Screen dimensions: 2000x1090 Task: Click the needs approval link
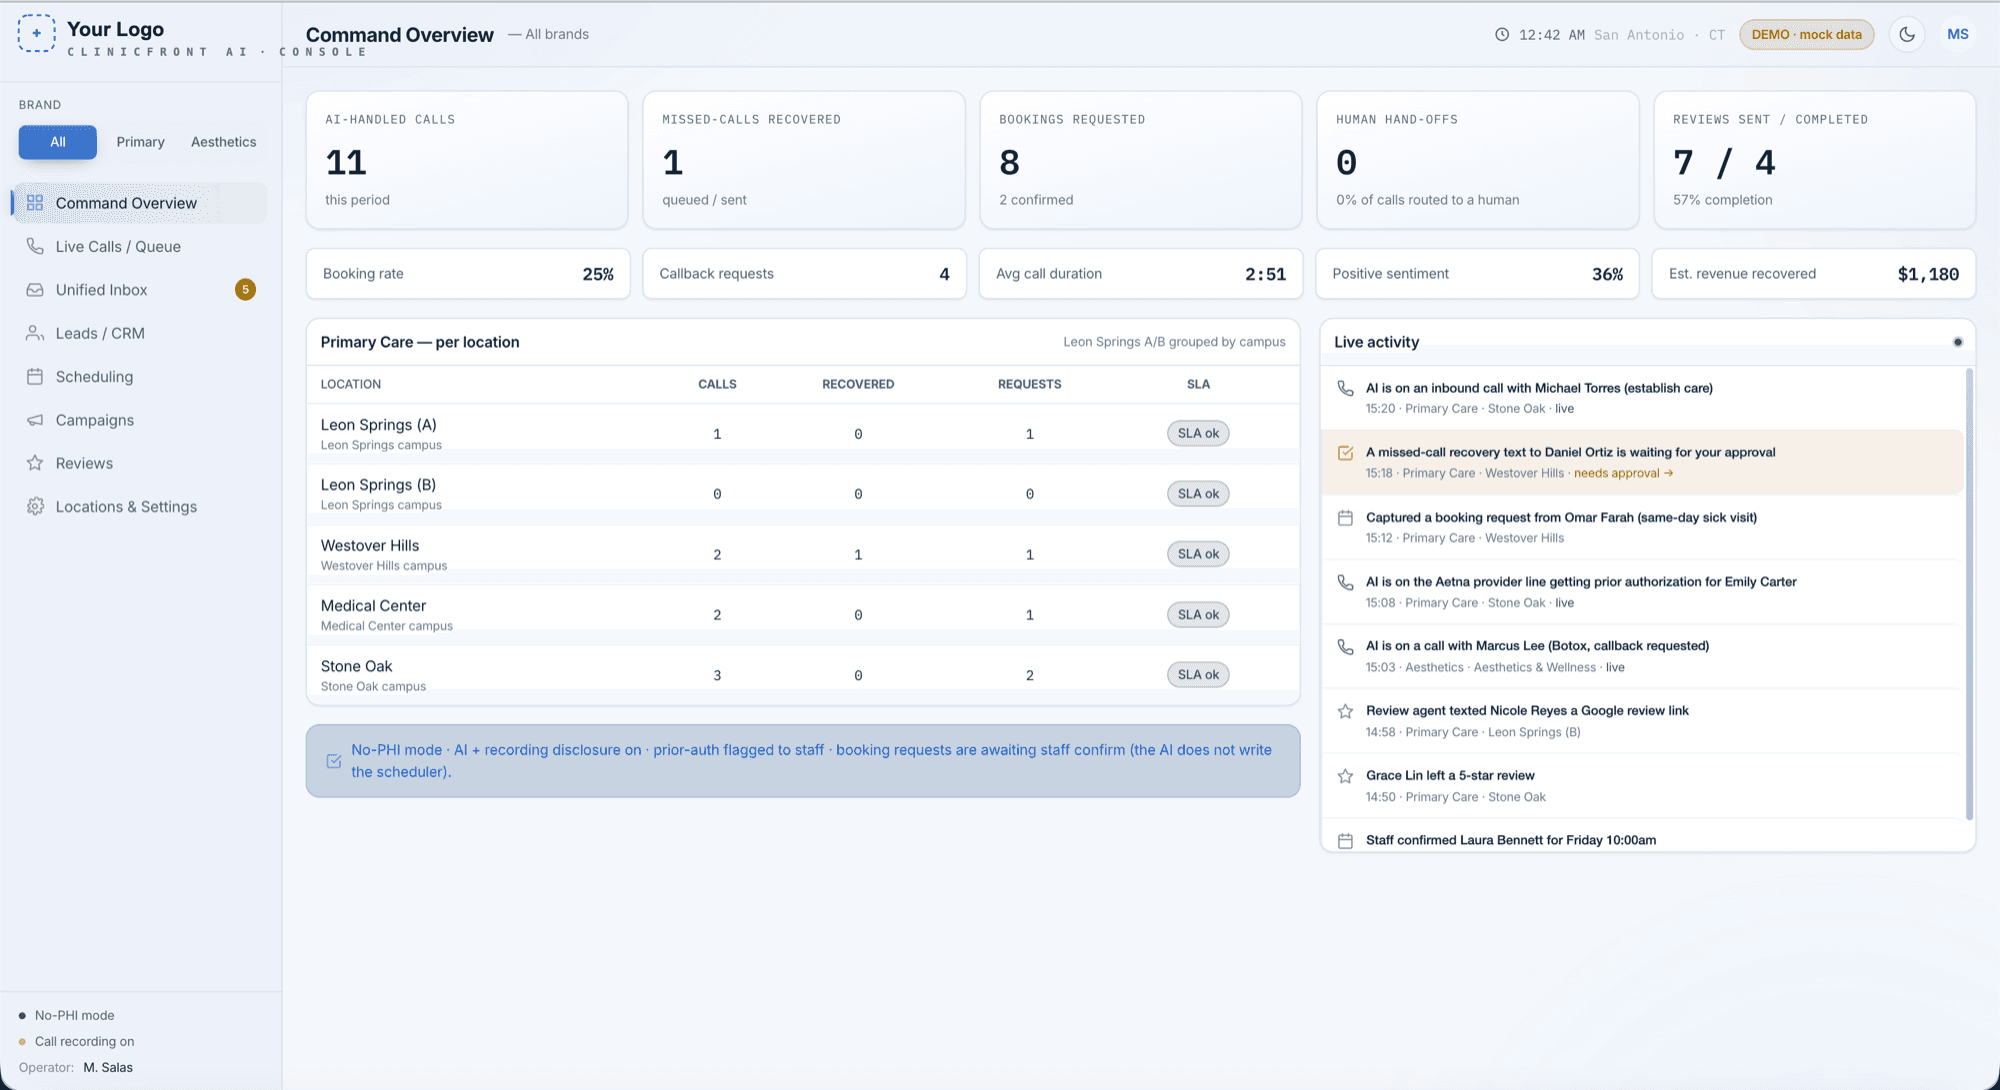point(1623,473)
